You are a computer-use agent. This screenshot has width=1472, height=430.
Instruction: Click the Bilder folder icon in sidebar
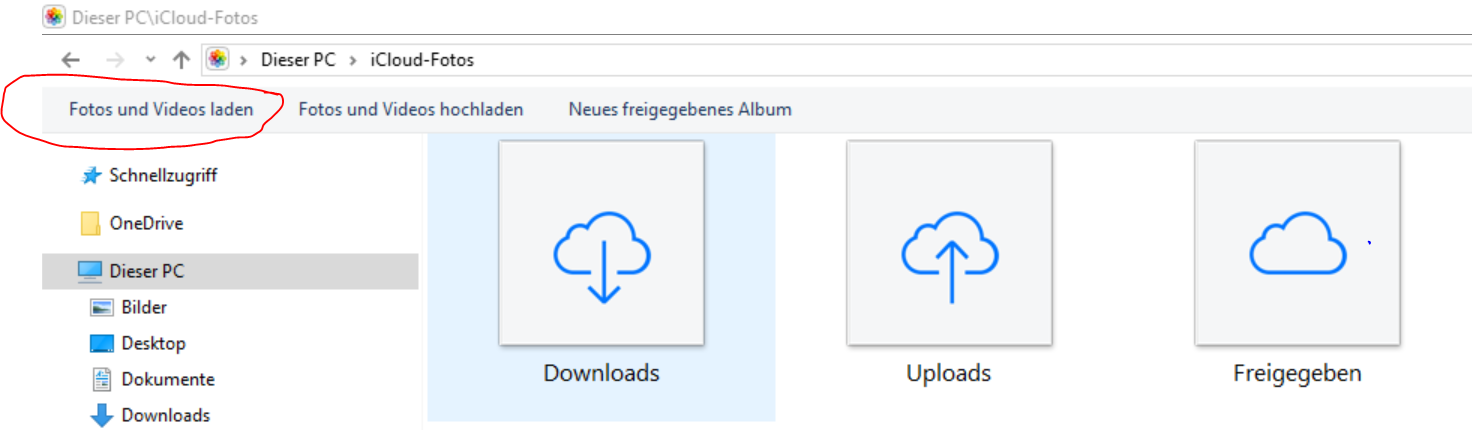point(102,308)
